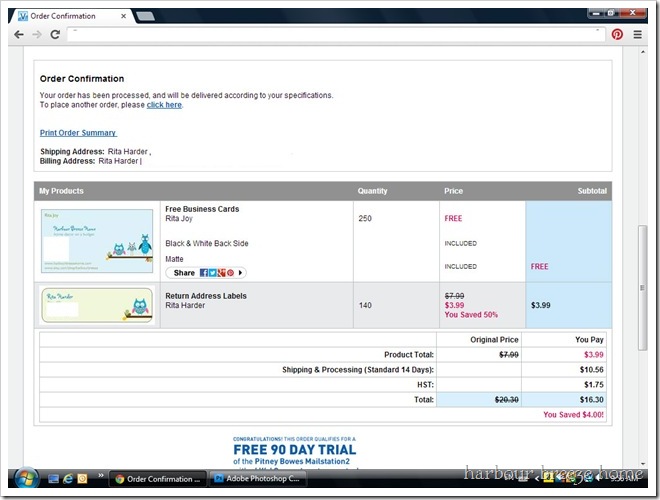The height and width of the screenshot is (500, 660).
Task: Click the $10.56 shipping amount
Action: coord(591,370)
